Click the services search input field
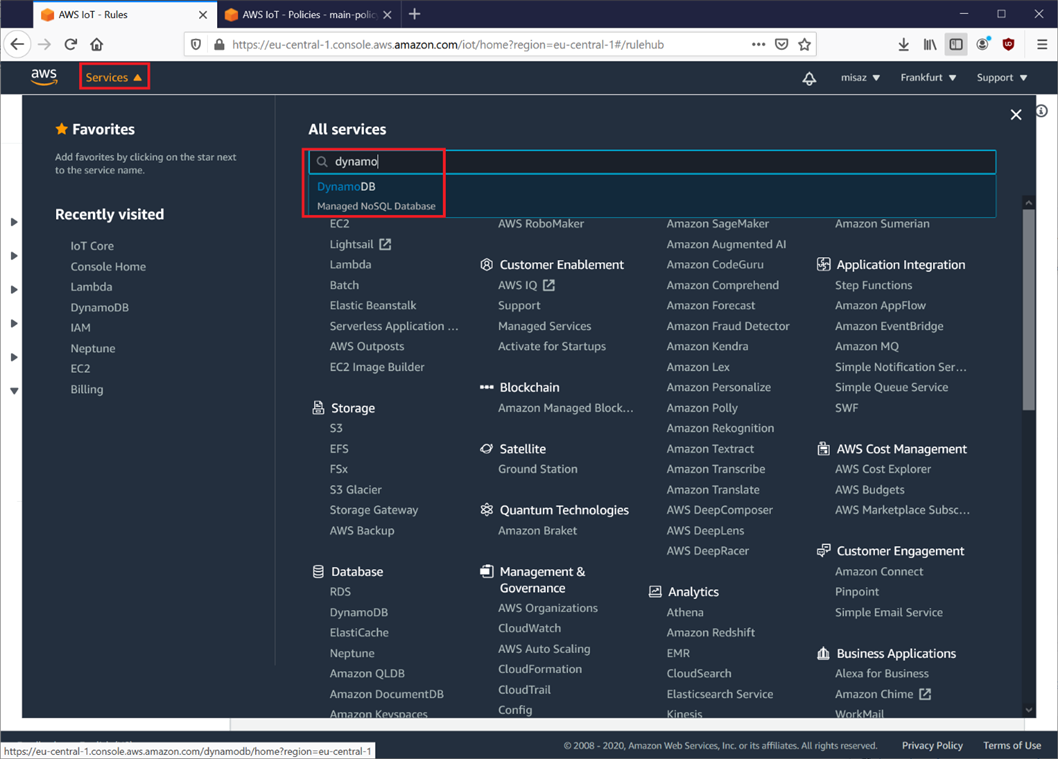The height and width of the screenshot is (759, 1058). coord(652,162)
